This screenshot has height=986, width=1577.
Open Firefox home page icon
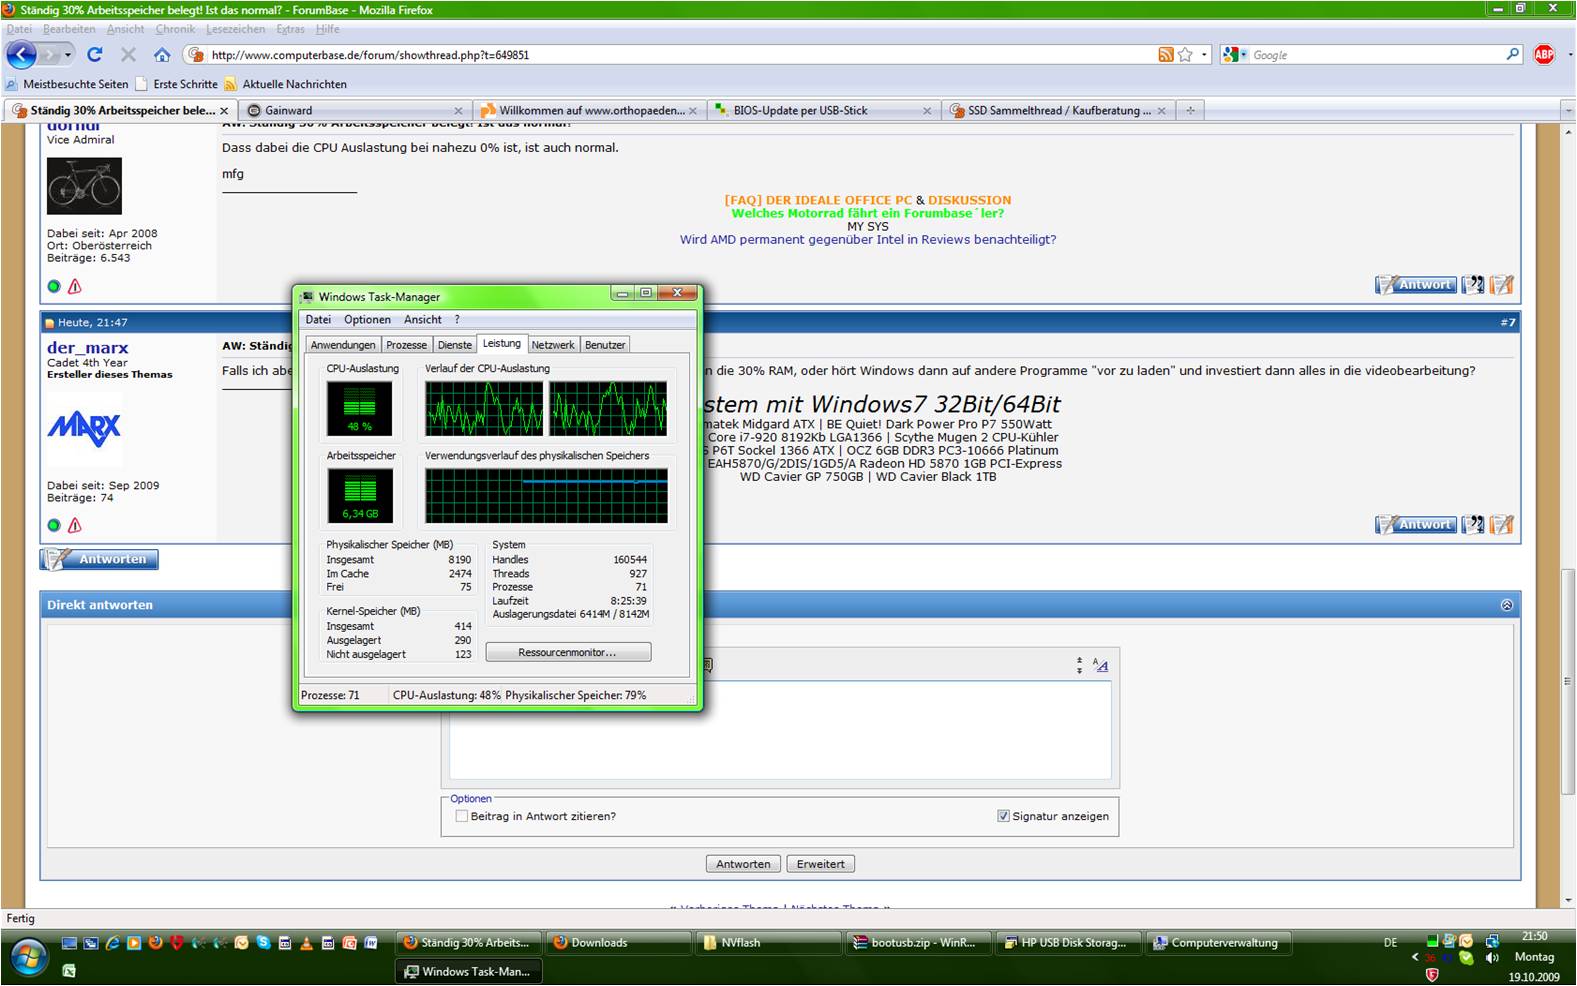[162, 55]
